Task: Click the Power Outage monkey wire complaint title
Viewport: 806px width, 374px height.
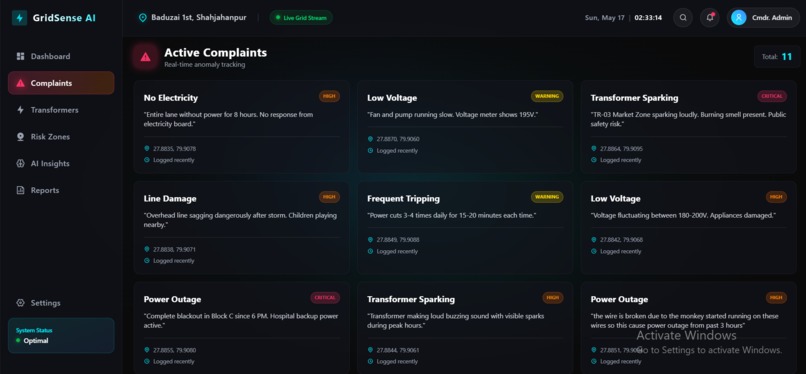Action: pyautogui.click(x=619, y=299)
